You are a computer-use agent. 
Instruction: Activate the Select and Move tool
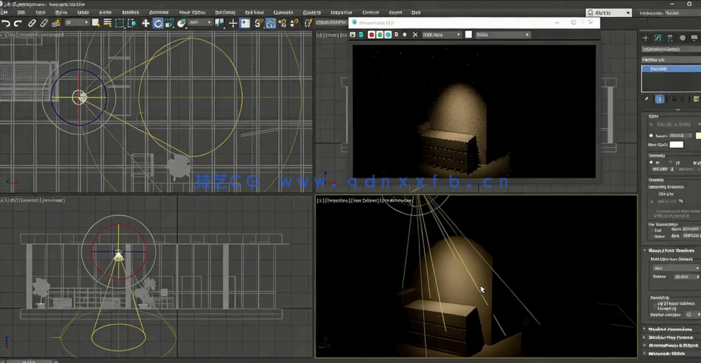click(x=146, y=23)
